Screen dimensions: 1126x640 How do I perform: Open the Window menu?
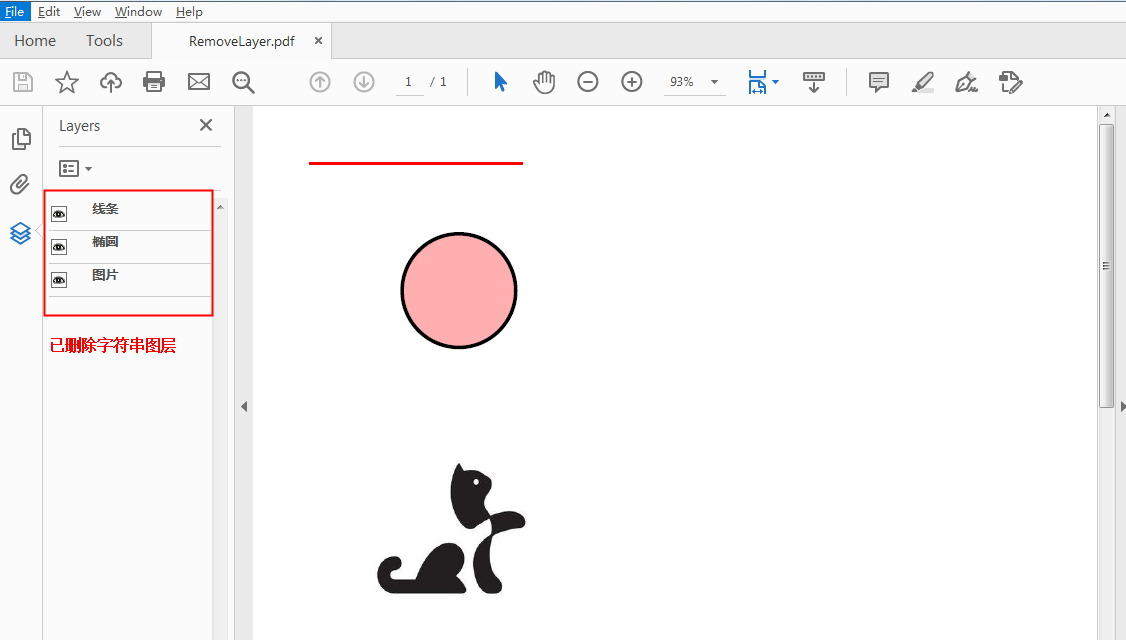point(139,11)
